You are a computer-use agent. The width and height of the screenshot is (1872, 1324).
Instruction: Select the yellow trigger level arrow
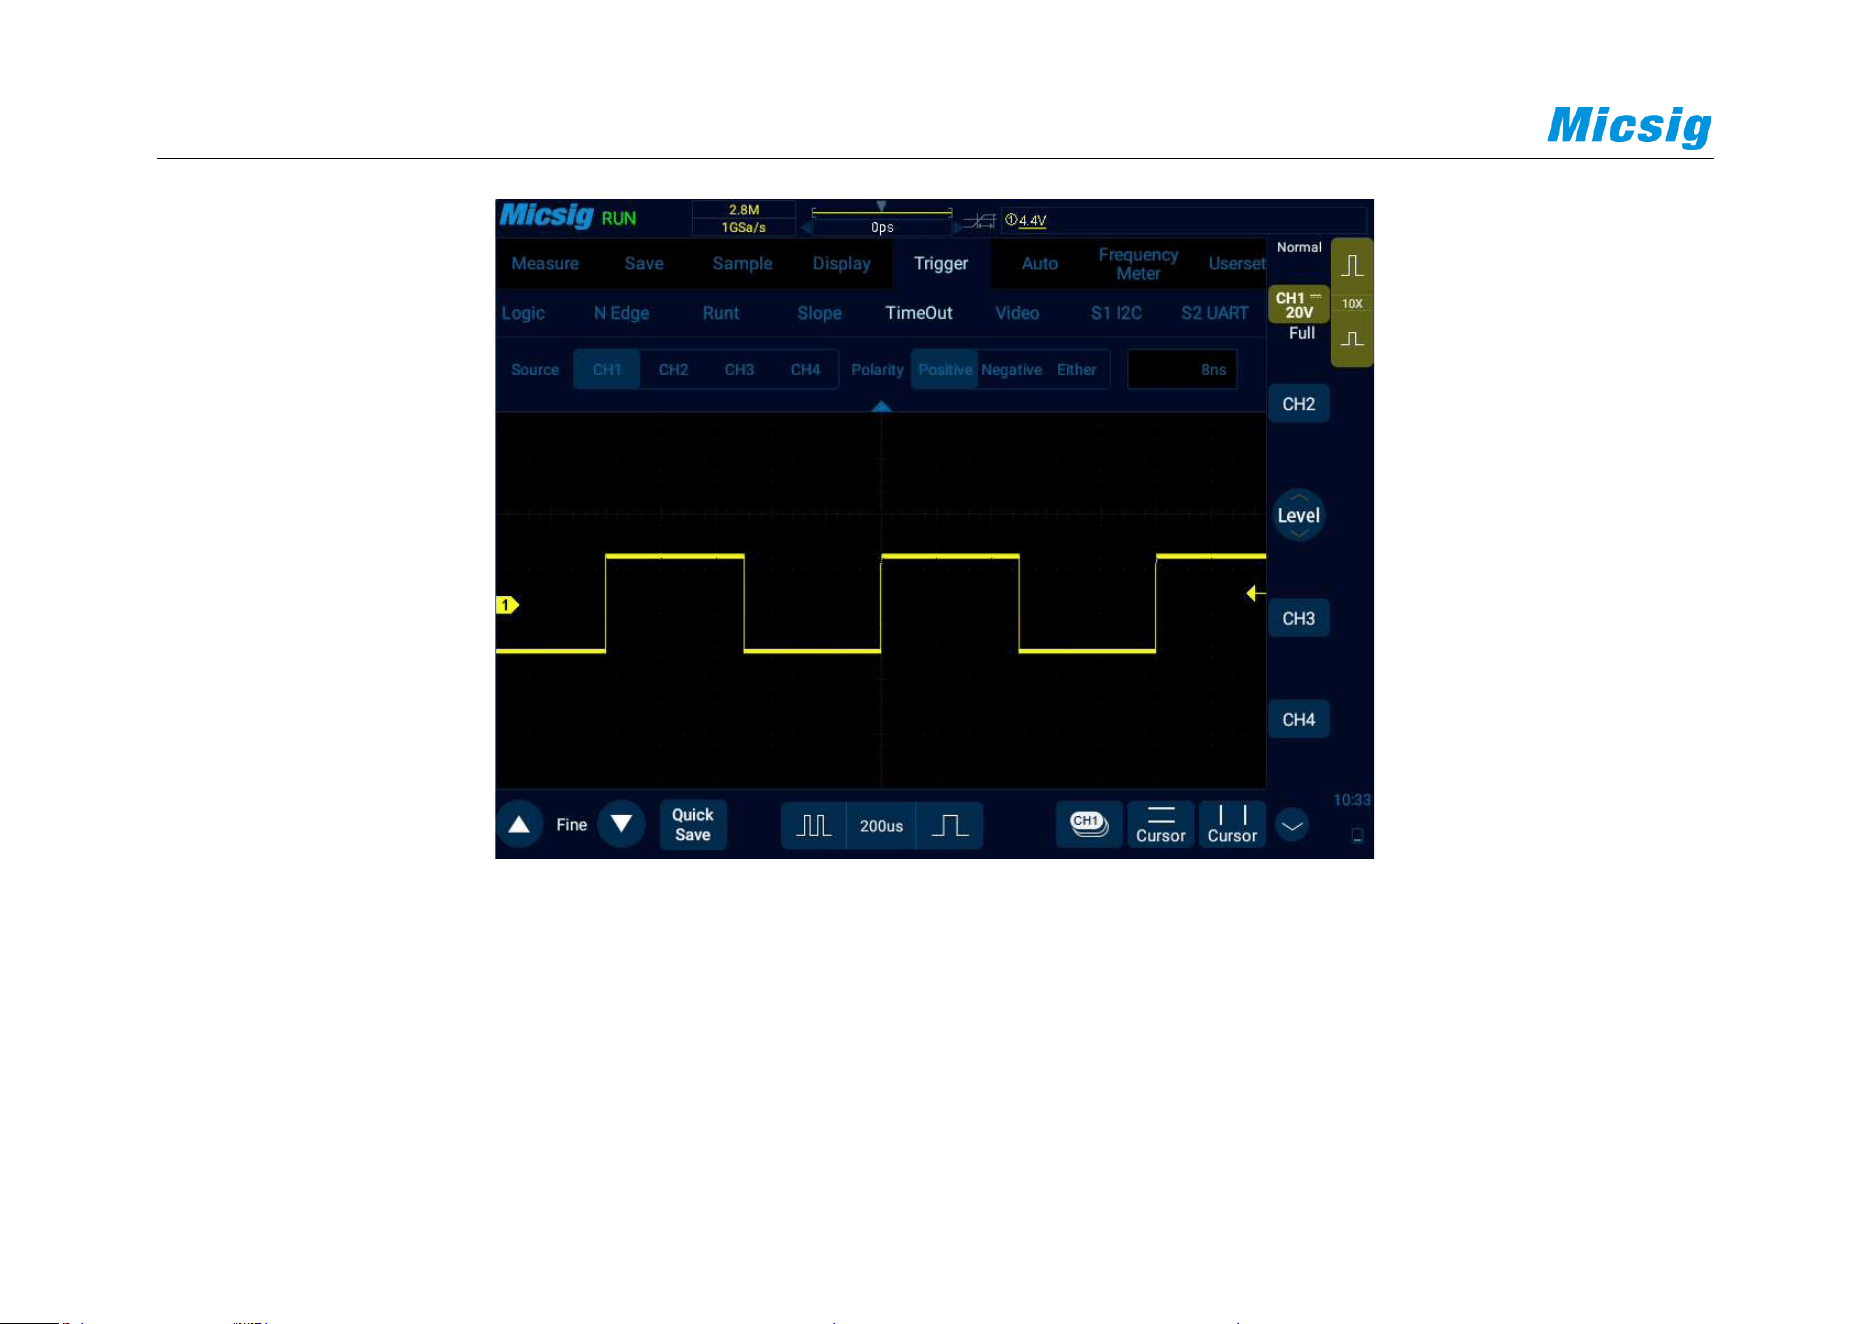[1256, 594]
